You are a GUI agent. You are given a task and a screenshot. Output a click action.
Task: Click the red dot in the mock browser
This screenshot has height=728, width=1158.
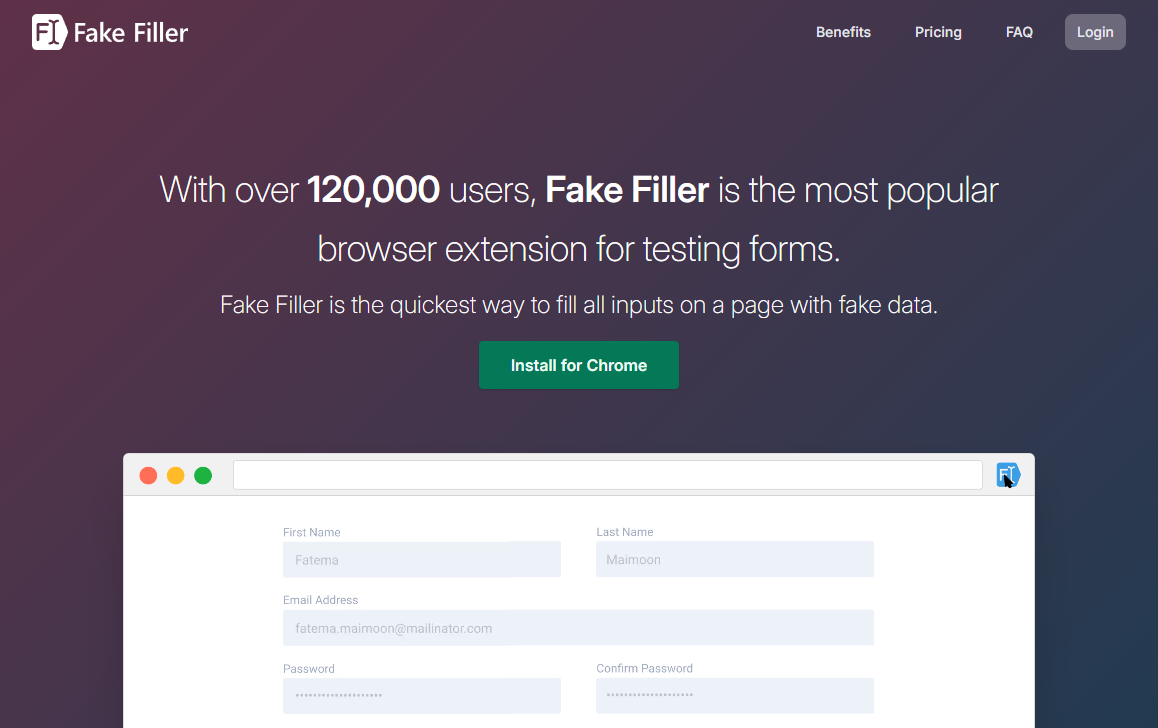148,475
